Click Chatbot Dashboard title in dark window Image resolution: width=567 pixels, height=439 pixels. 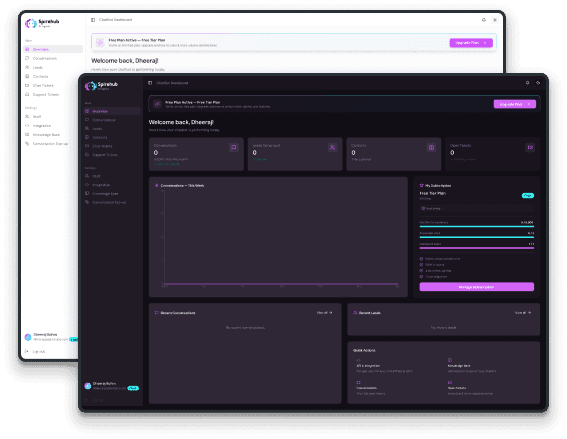(x=172, y=83)
